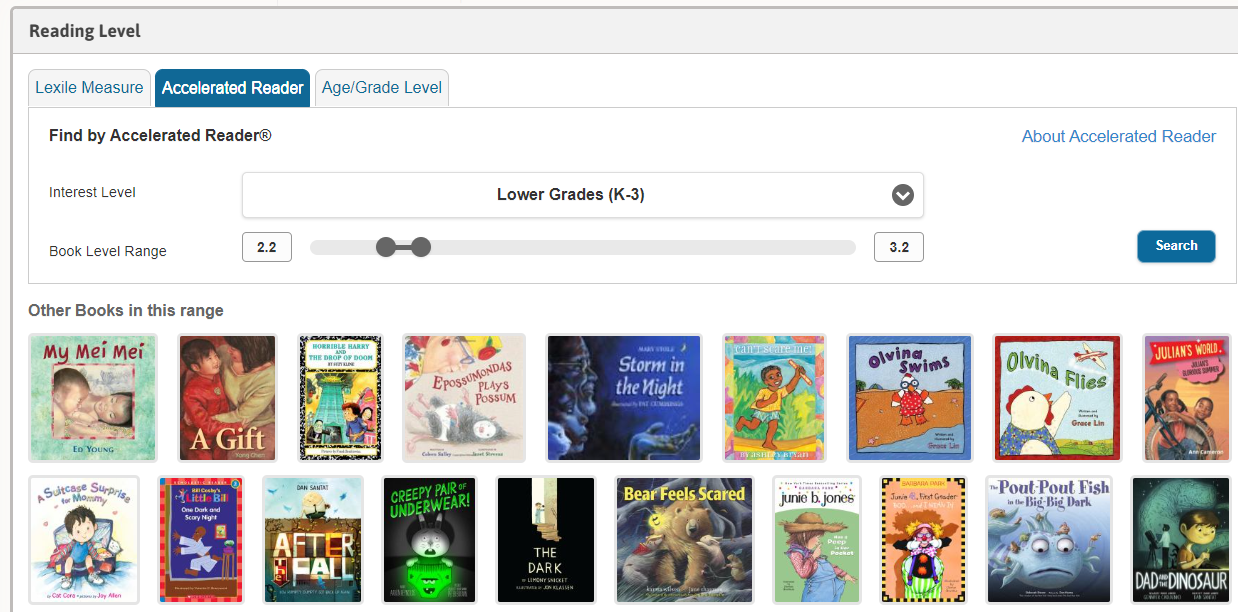Select the After the Fall book cover
Viewport: 1238px width, 612px height.
(313, 540)
